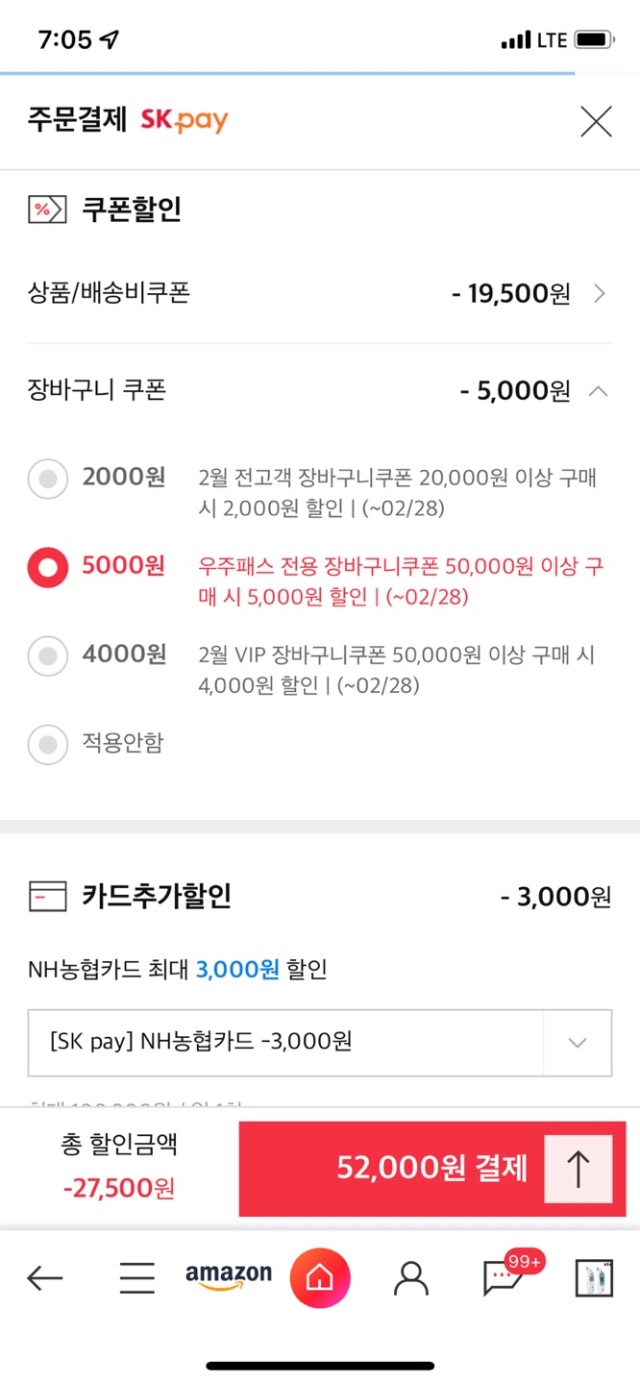Screen dimensions: 640x1384
Task: Tap the SK pay logo
Action: pyautogui.click(x=184, y=122)
